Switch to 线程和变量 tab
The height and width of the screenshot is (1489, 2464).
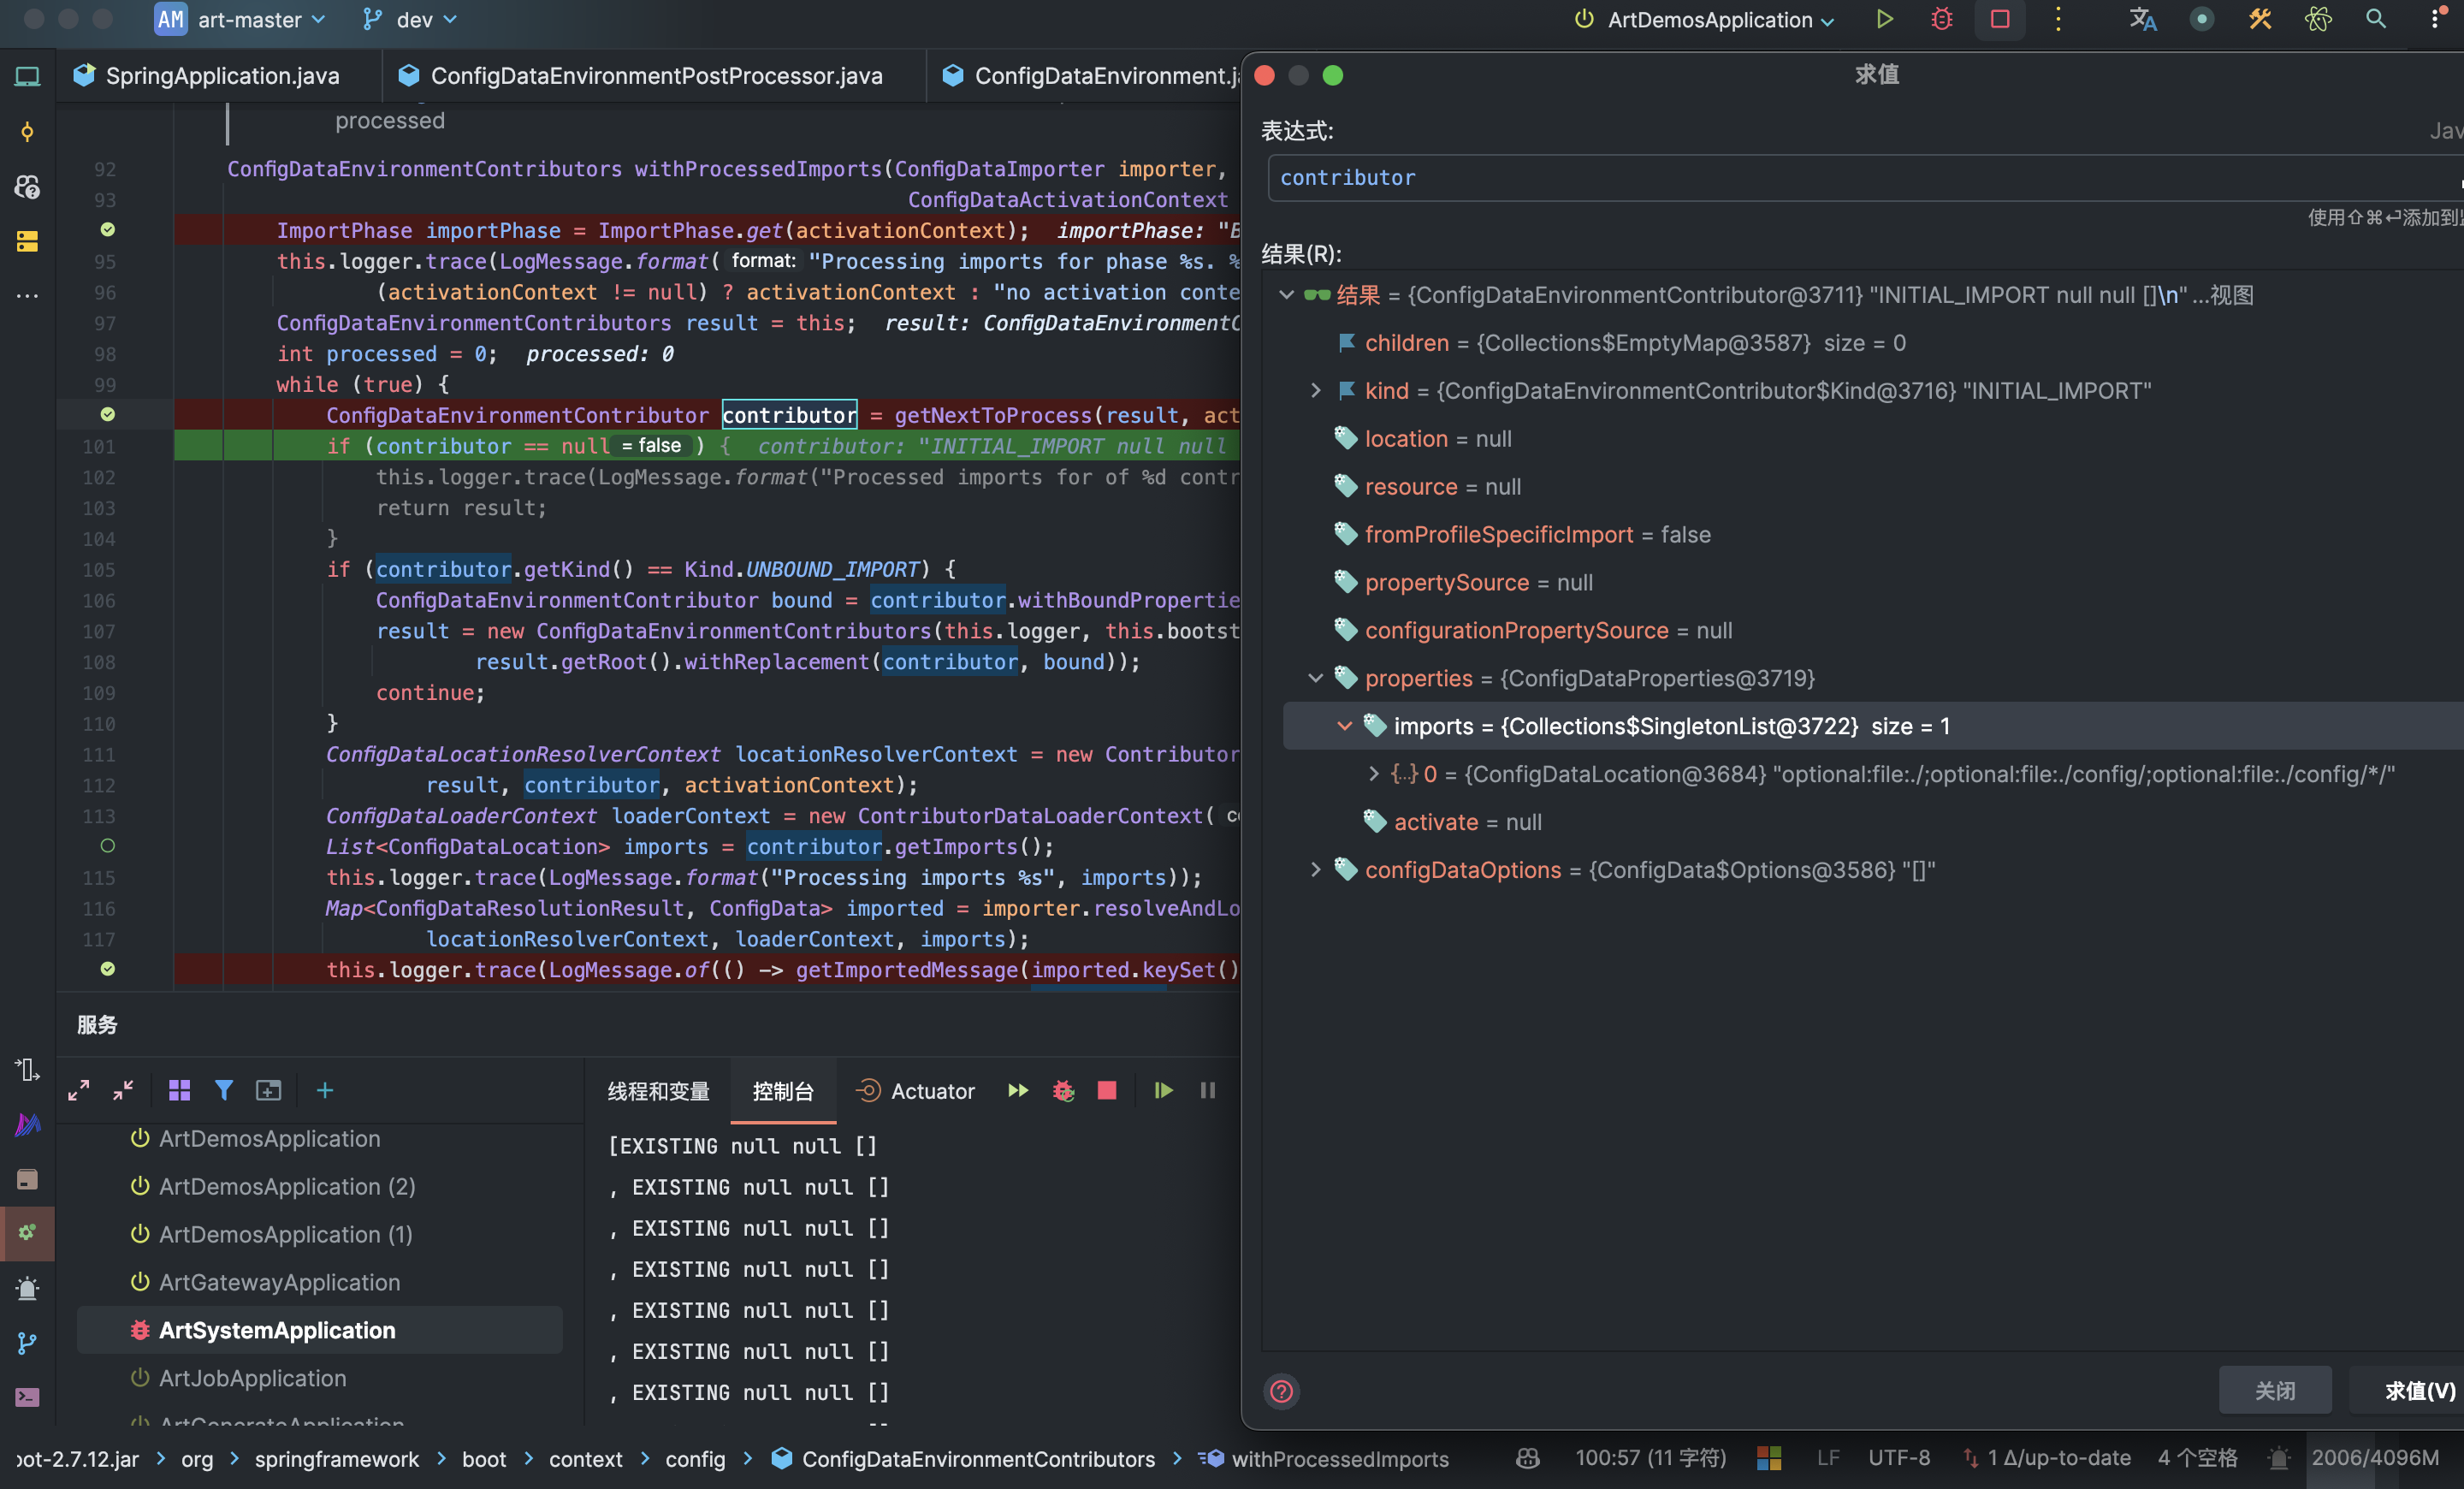[x=658, y=1091]
